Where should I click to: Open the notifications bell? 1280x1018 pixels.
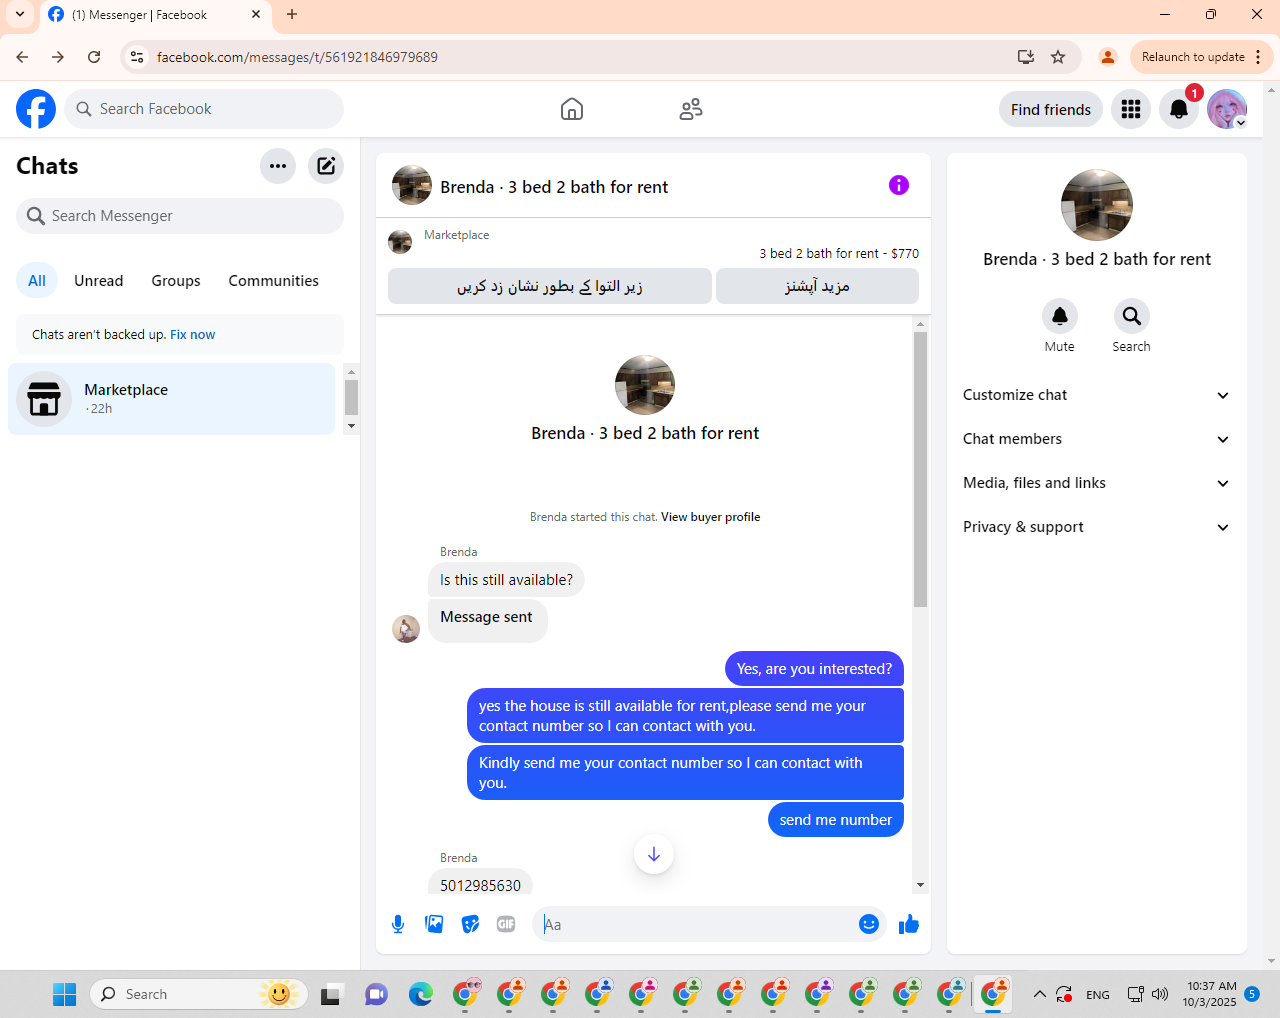(x=1179, y=109)
